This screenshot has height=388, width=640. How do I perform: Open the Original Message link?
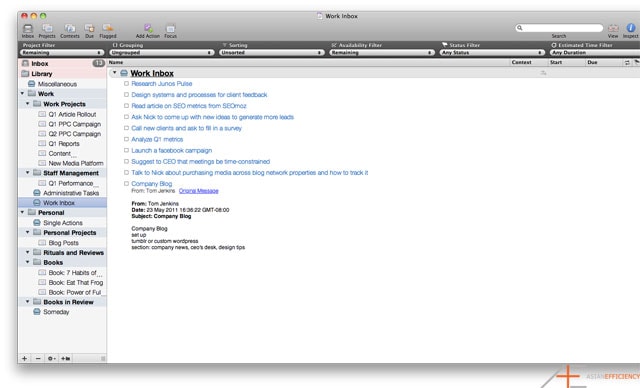click(199, 191)
